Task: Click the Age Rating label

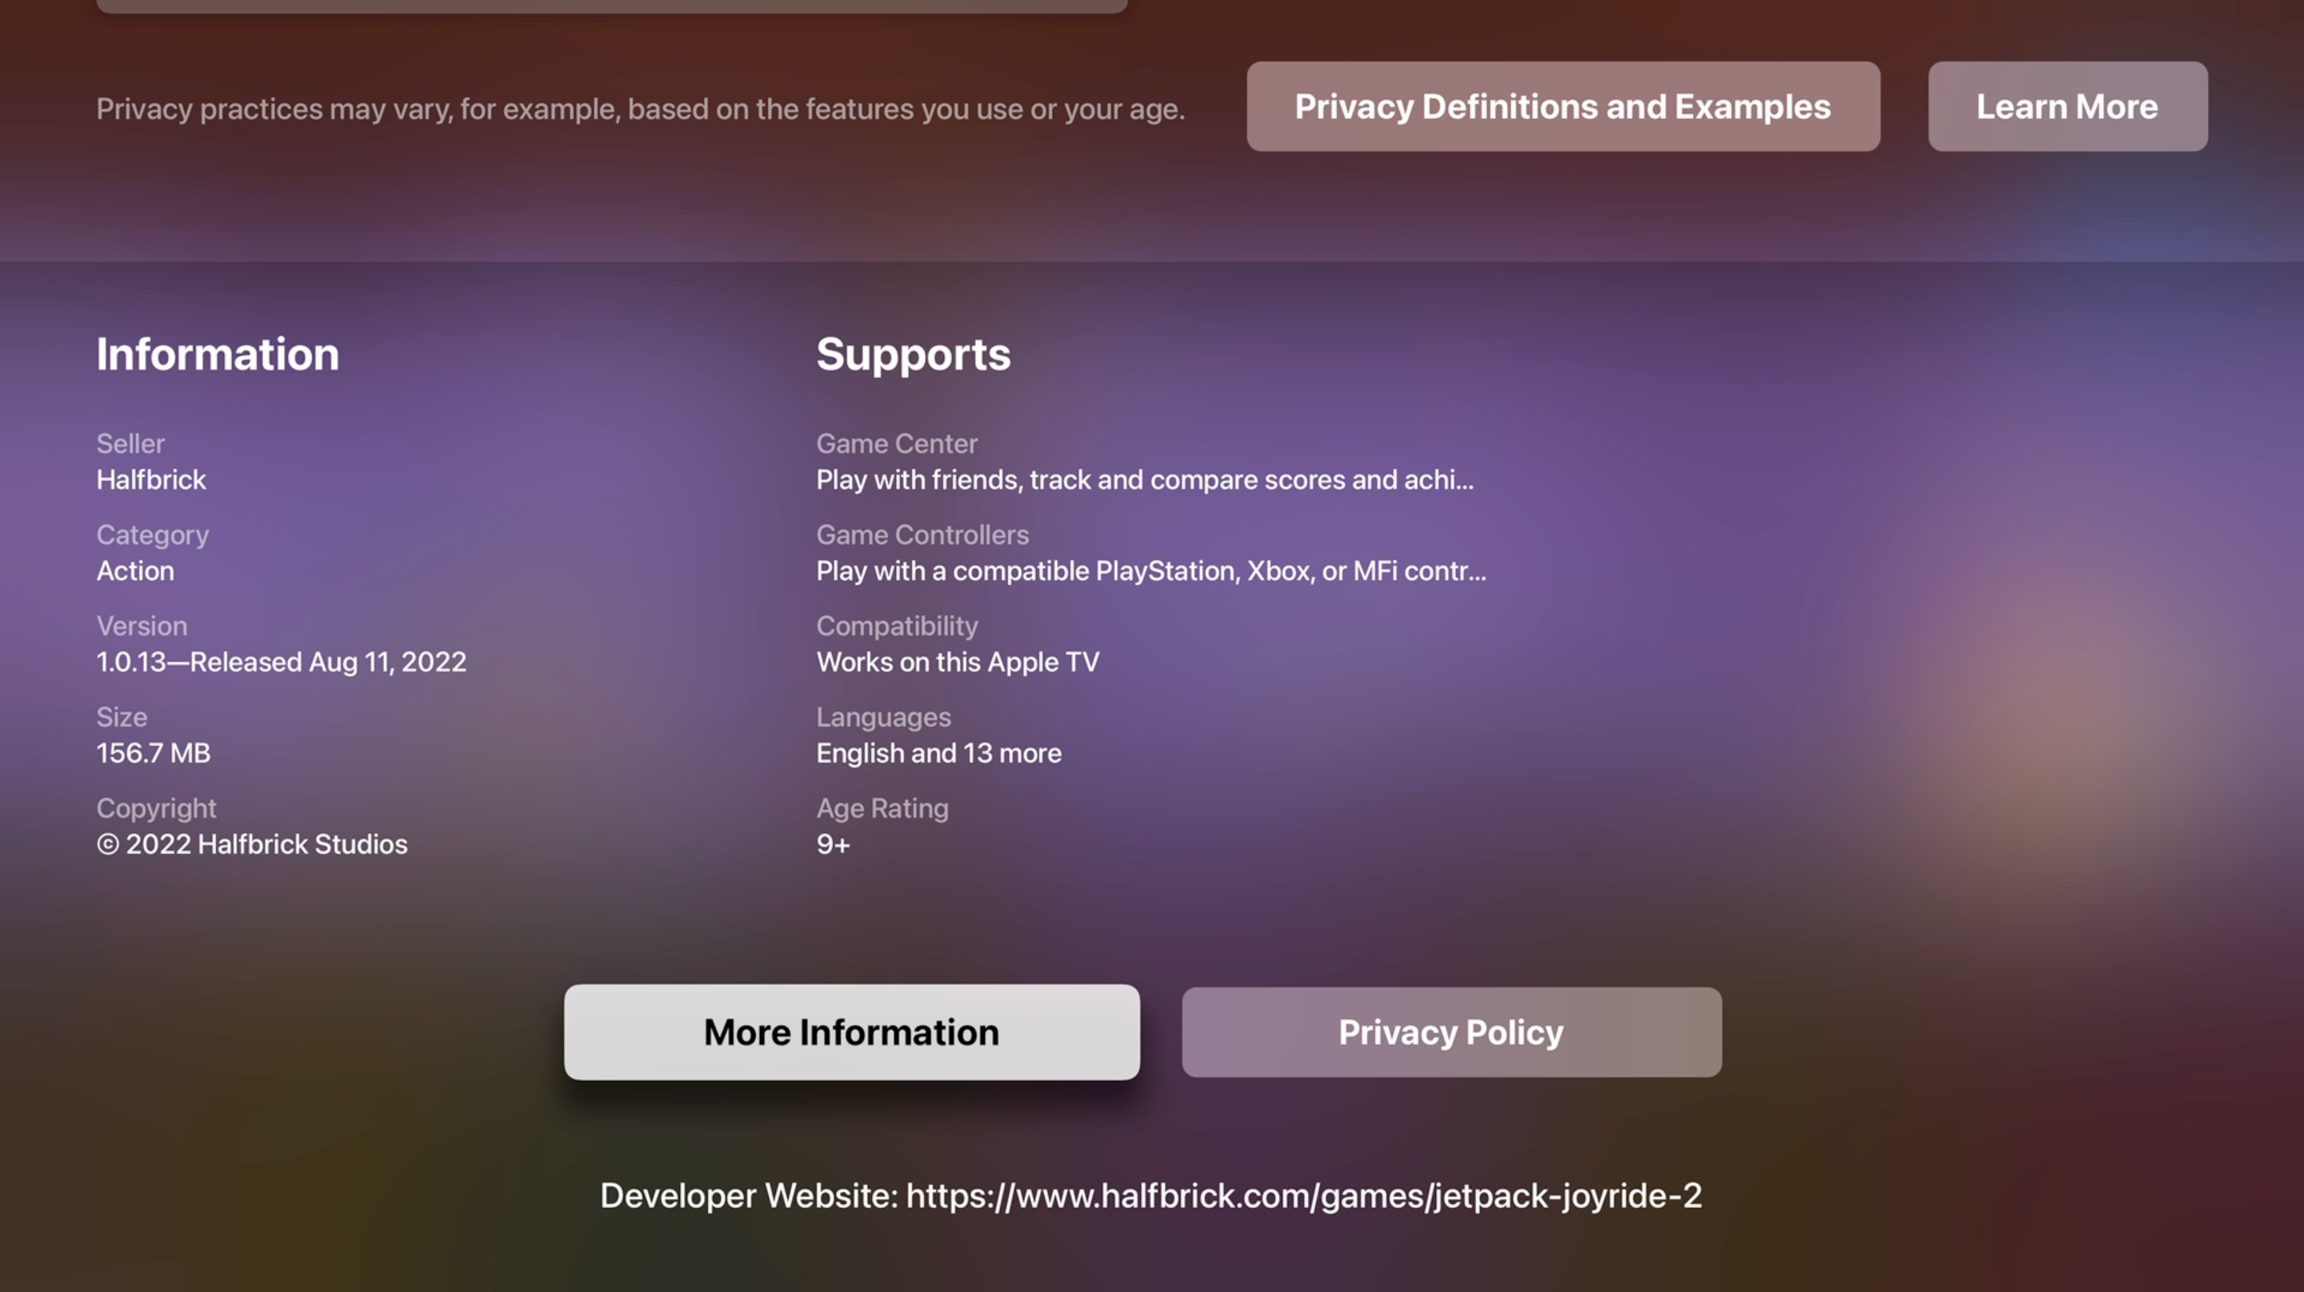Action: click(882, 808)
